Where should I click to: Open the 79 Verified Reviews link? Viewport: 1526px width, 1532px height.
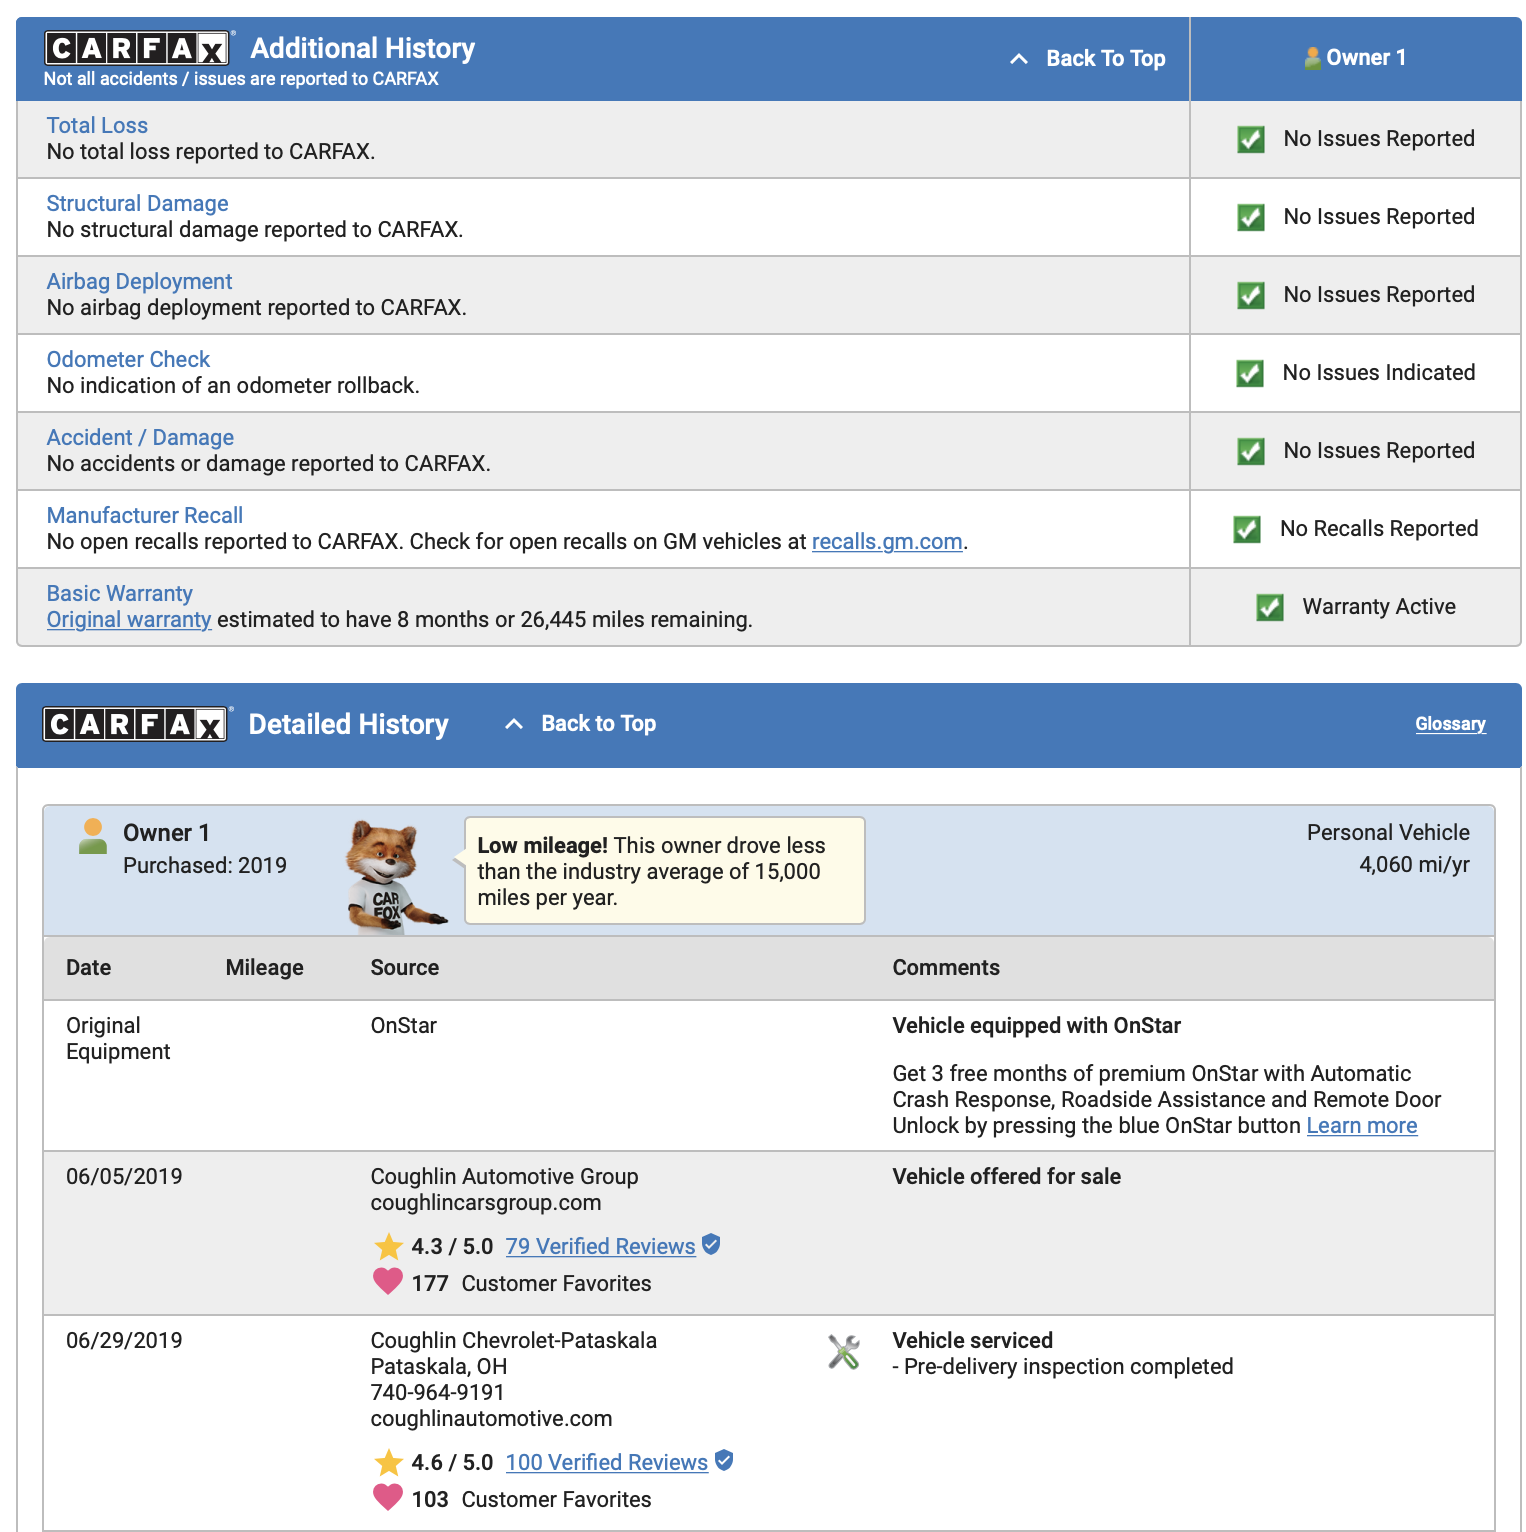(600, 1247)
